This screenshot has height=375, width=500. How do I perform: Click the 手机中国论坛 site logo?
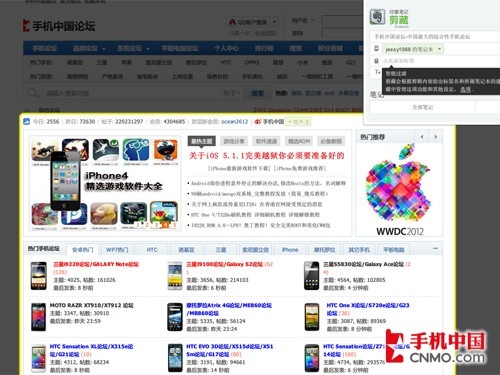(59, 26)
